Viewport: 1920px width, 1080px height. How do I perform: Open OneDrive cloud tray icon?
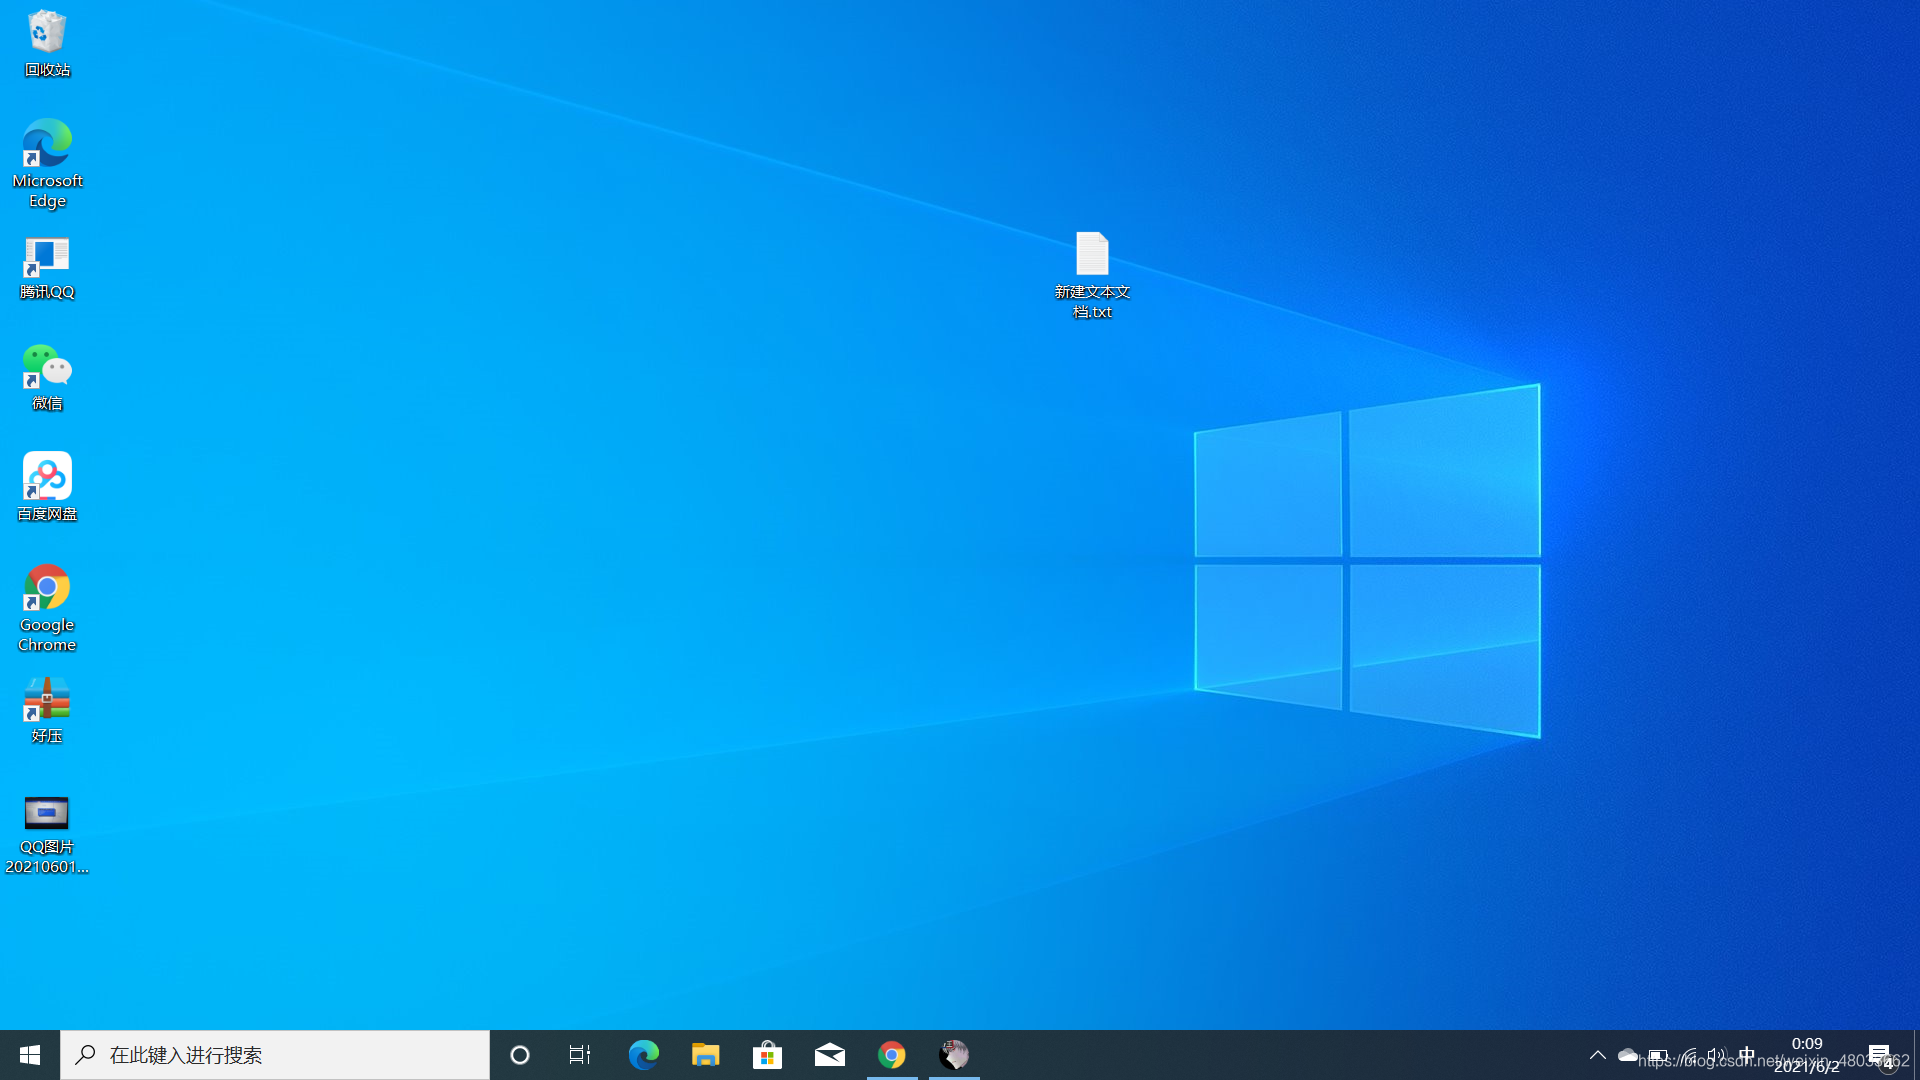[1628, 1055]
